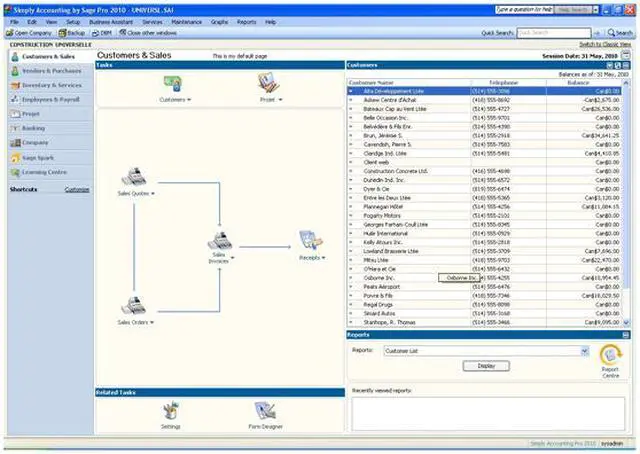The image size is (640, 454).
Task: Select customer Regal Drugs
Action: click(484, 305)
